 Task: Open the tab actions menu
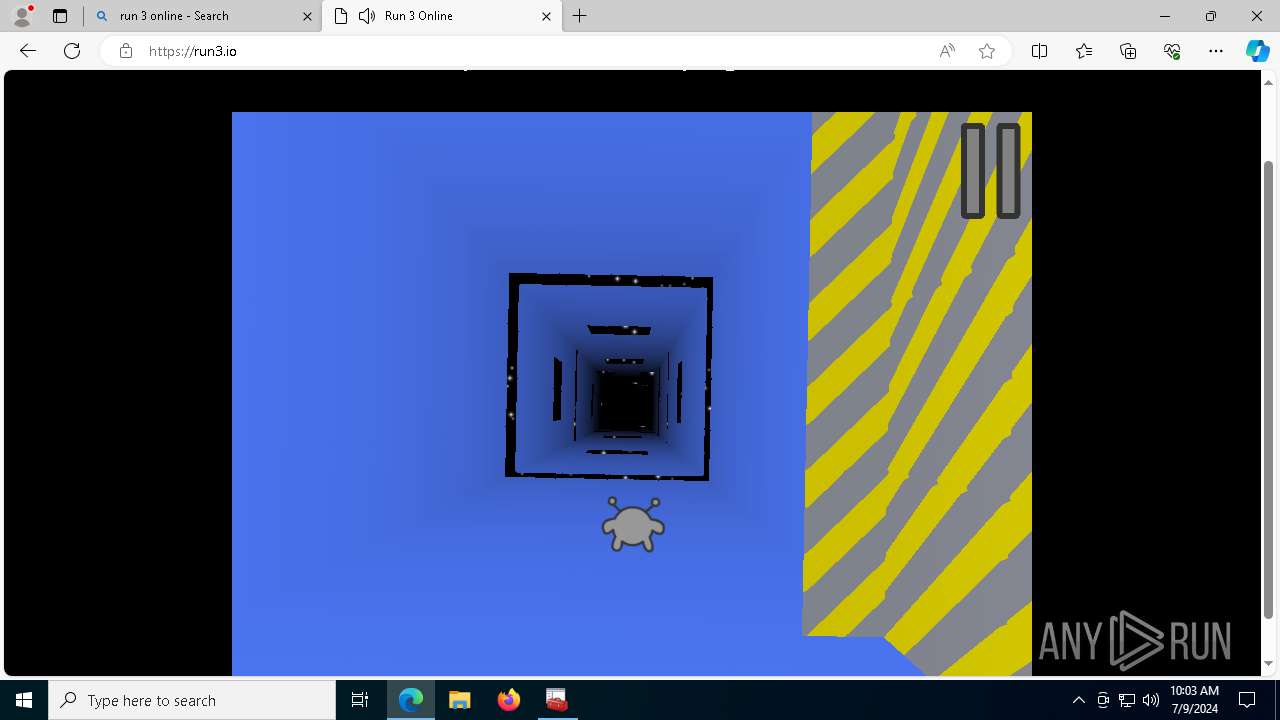tap(60, 16)
